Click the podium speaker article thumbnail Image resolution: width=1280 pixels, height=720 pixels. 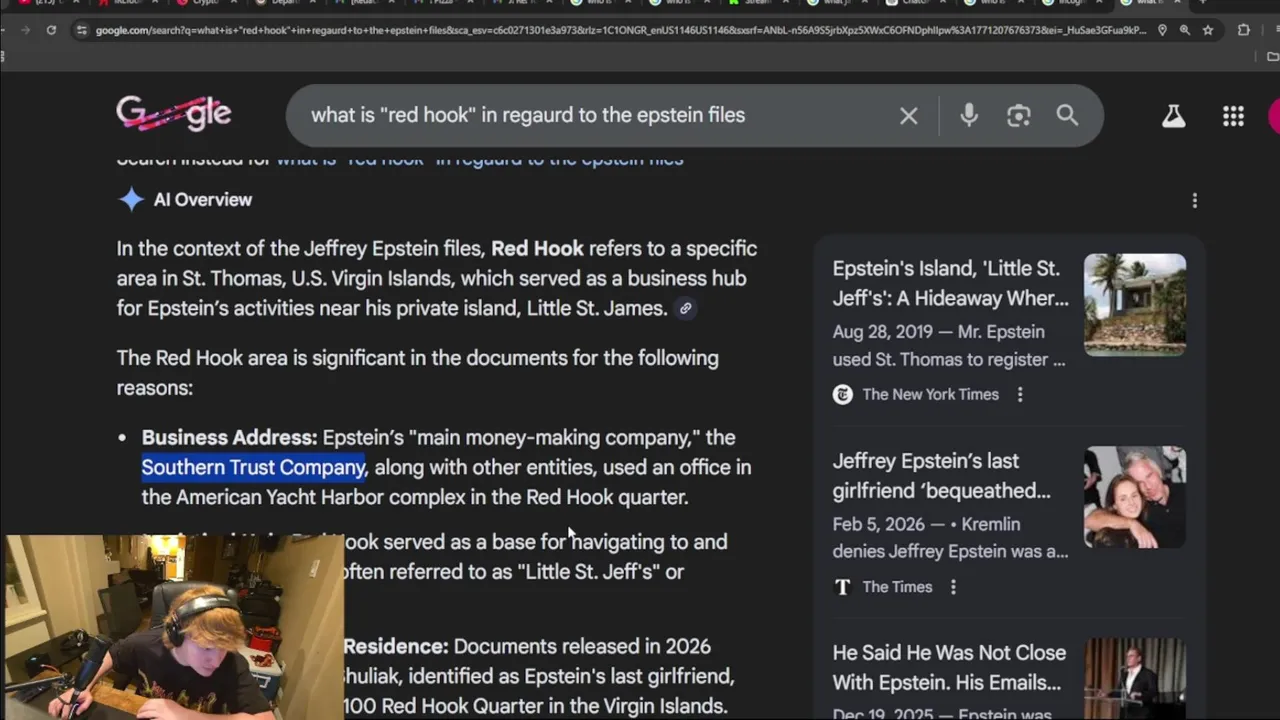pyautogui.click(x=1135, y=679)
